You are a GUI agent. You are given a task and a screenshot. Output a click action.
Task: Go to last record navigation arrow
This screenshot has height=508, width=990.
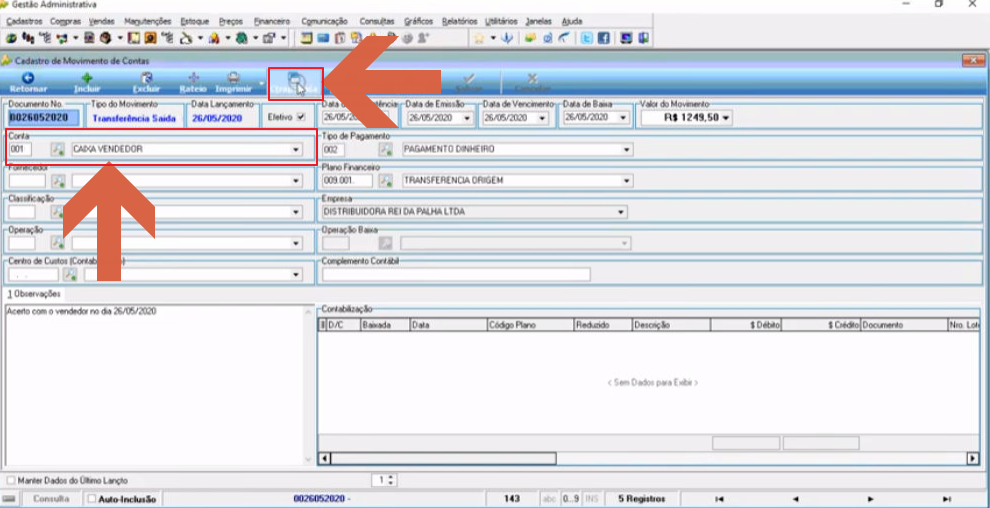pyautogui.click(x=946, y=499)
